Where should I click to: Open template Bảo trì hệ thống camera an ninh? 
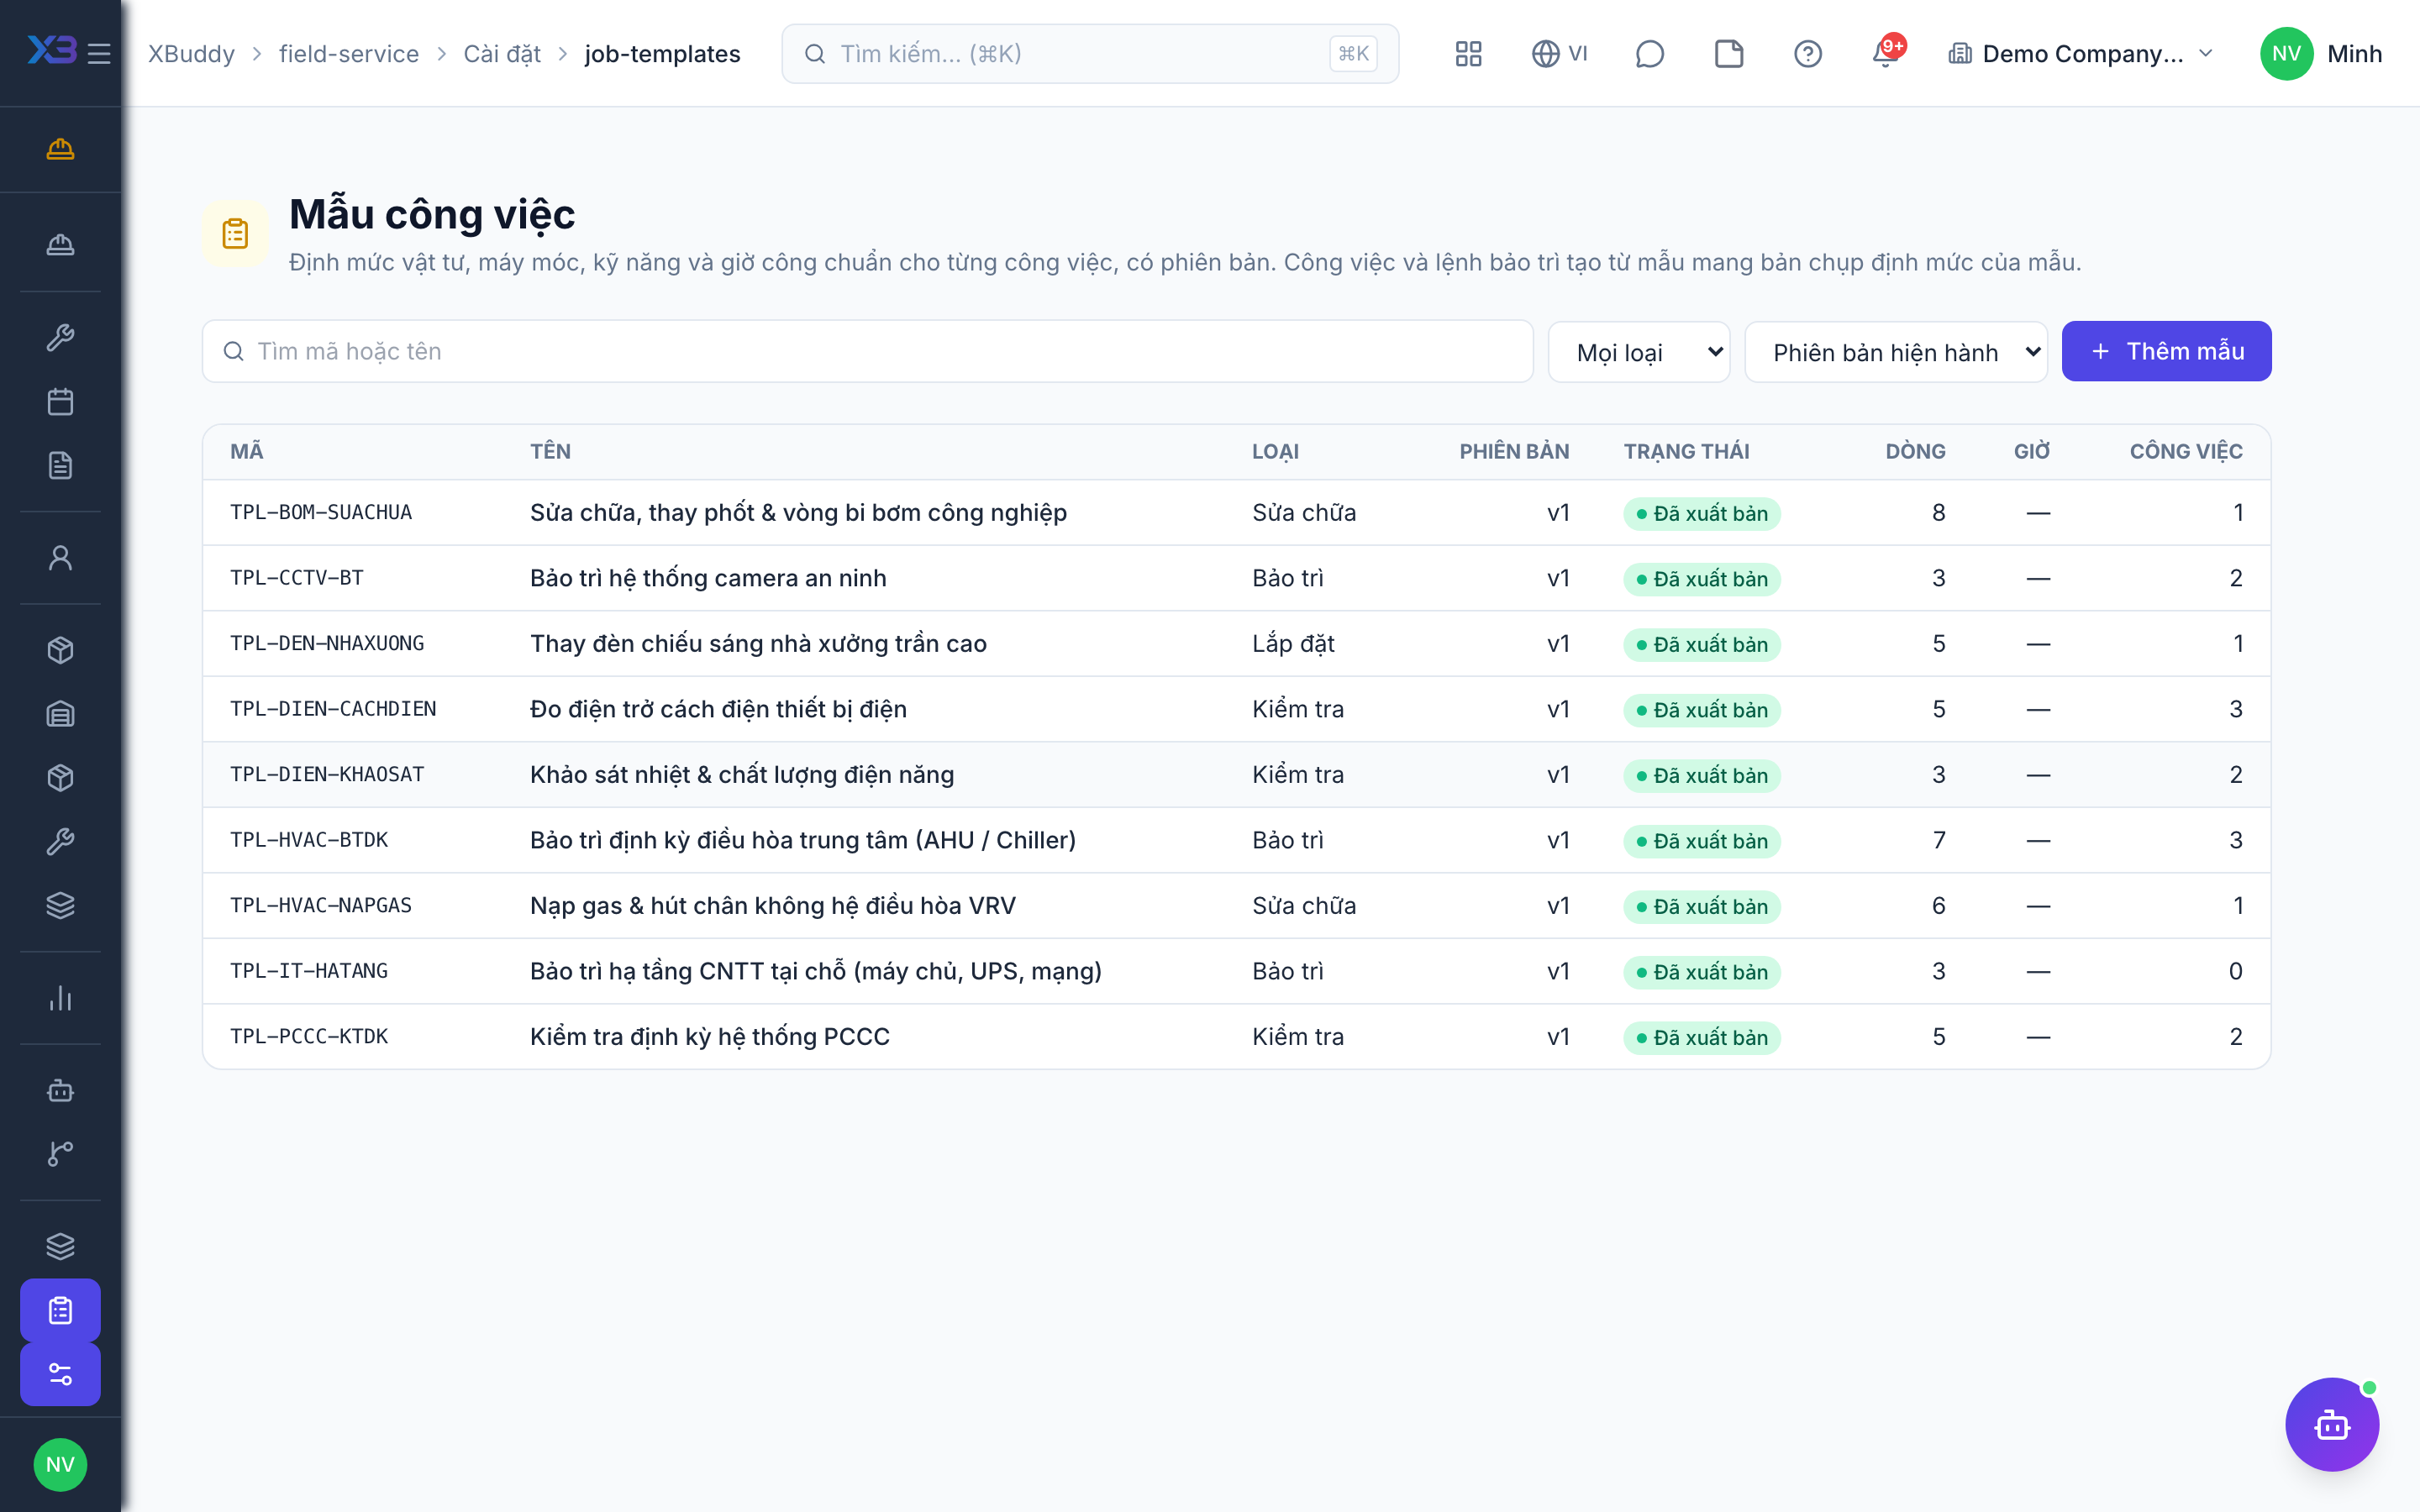(x=708, y=578)
